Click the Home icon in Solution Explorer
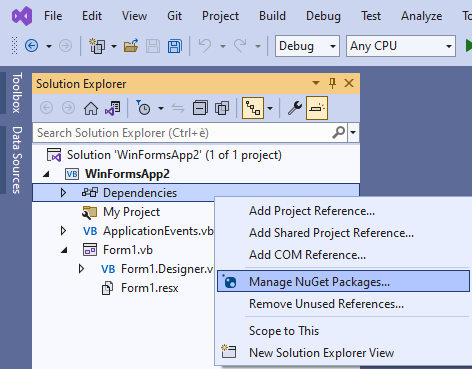Viewport: 472px width, 369px height. 91,108
